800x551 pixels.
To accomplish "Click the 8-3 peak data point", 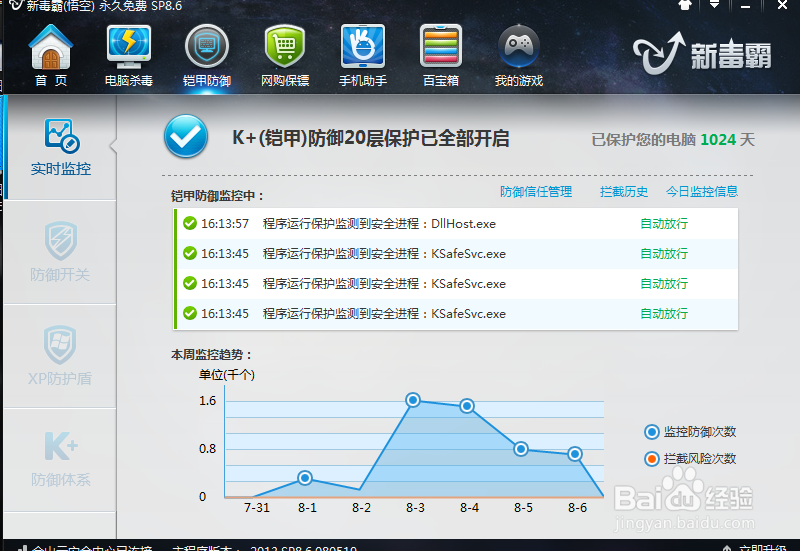I will (x=413, y=400).
